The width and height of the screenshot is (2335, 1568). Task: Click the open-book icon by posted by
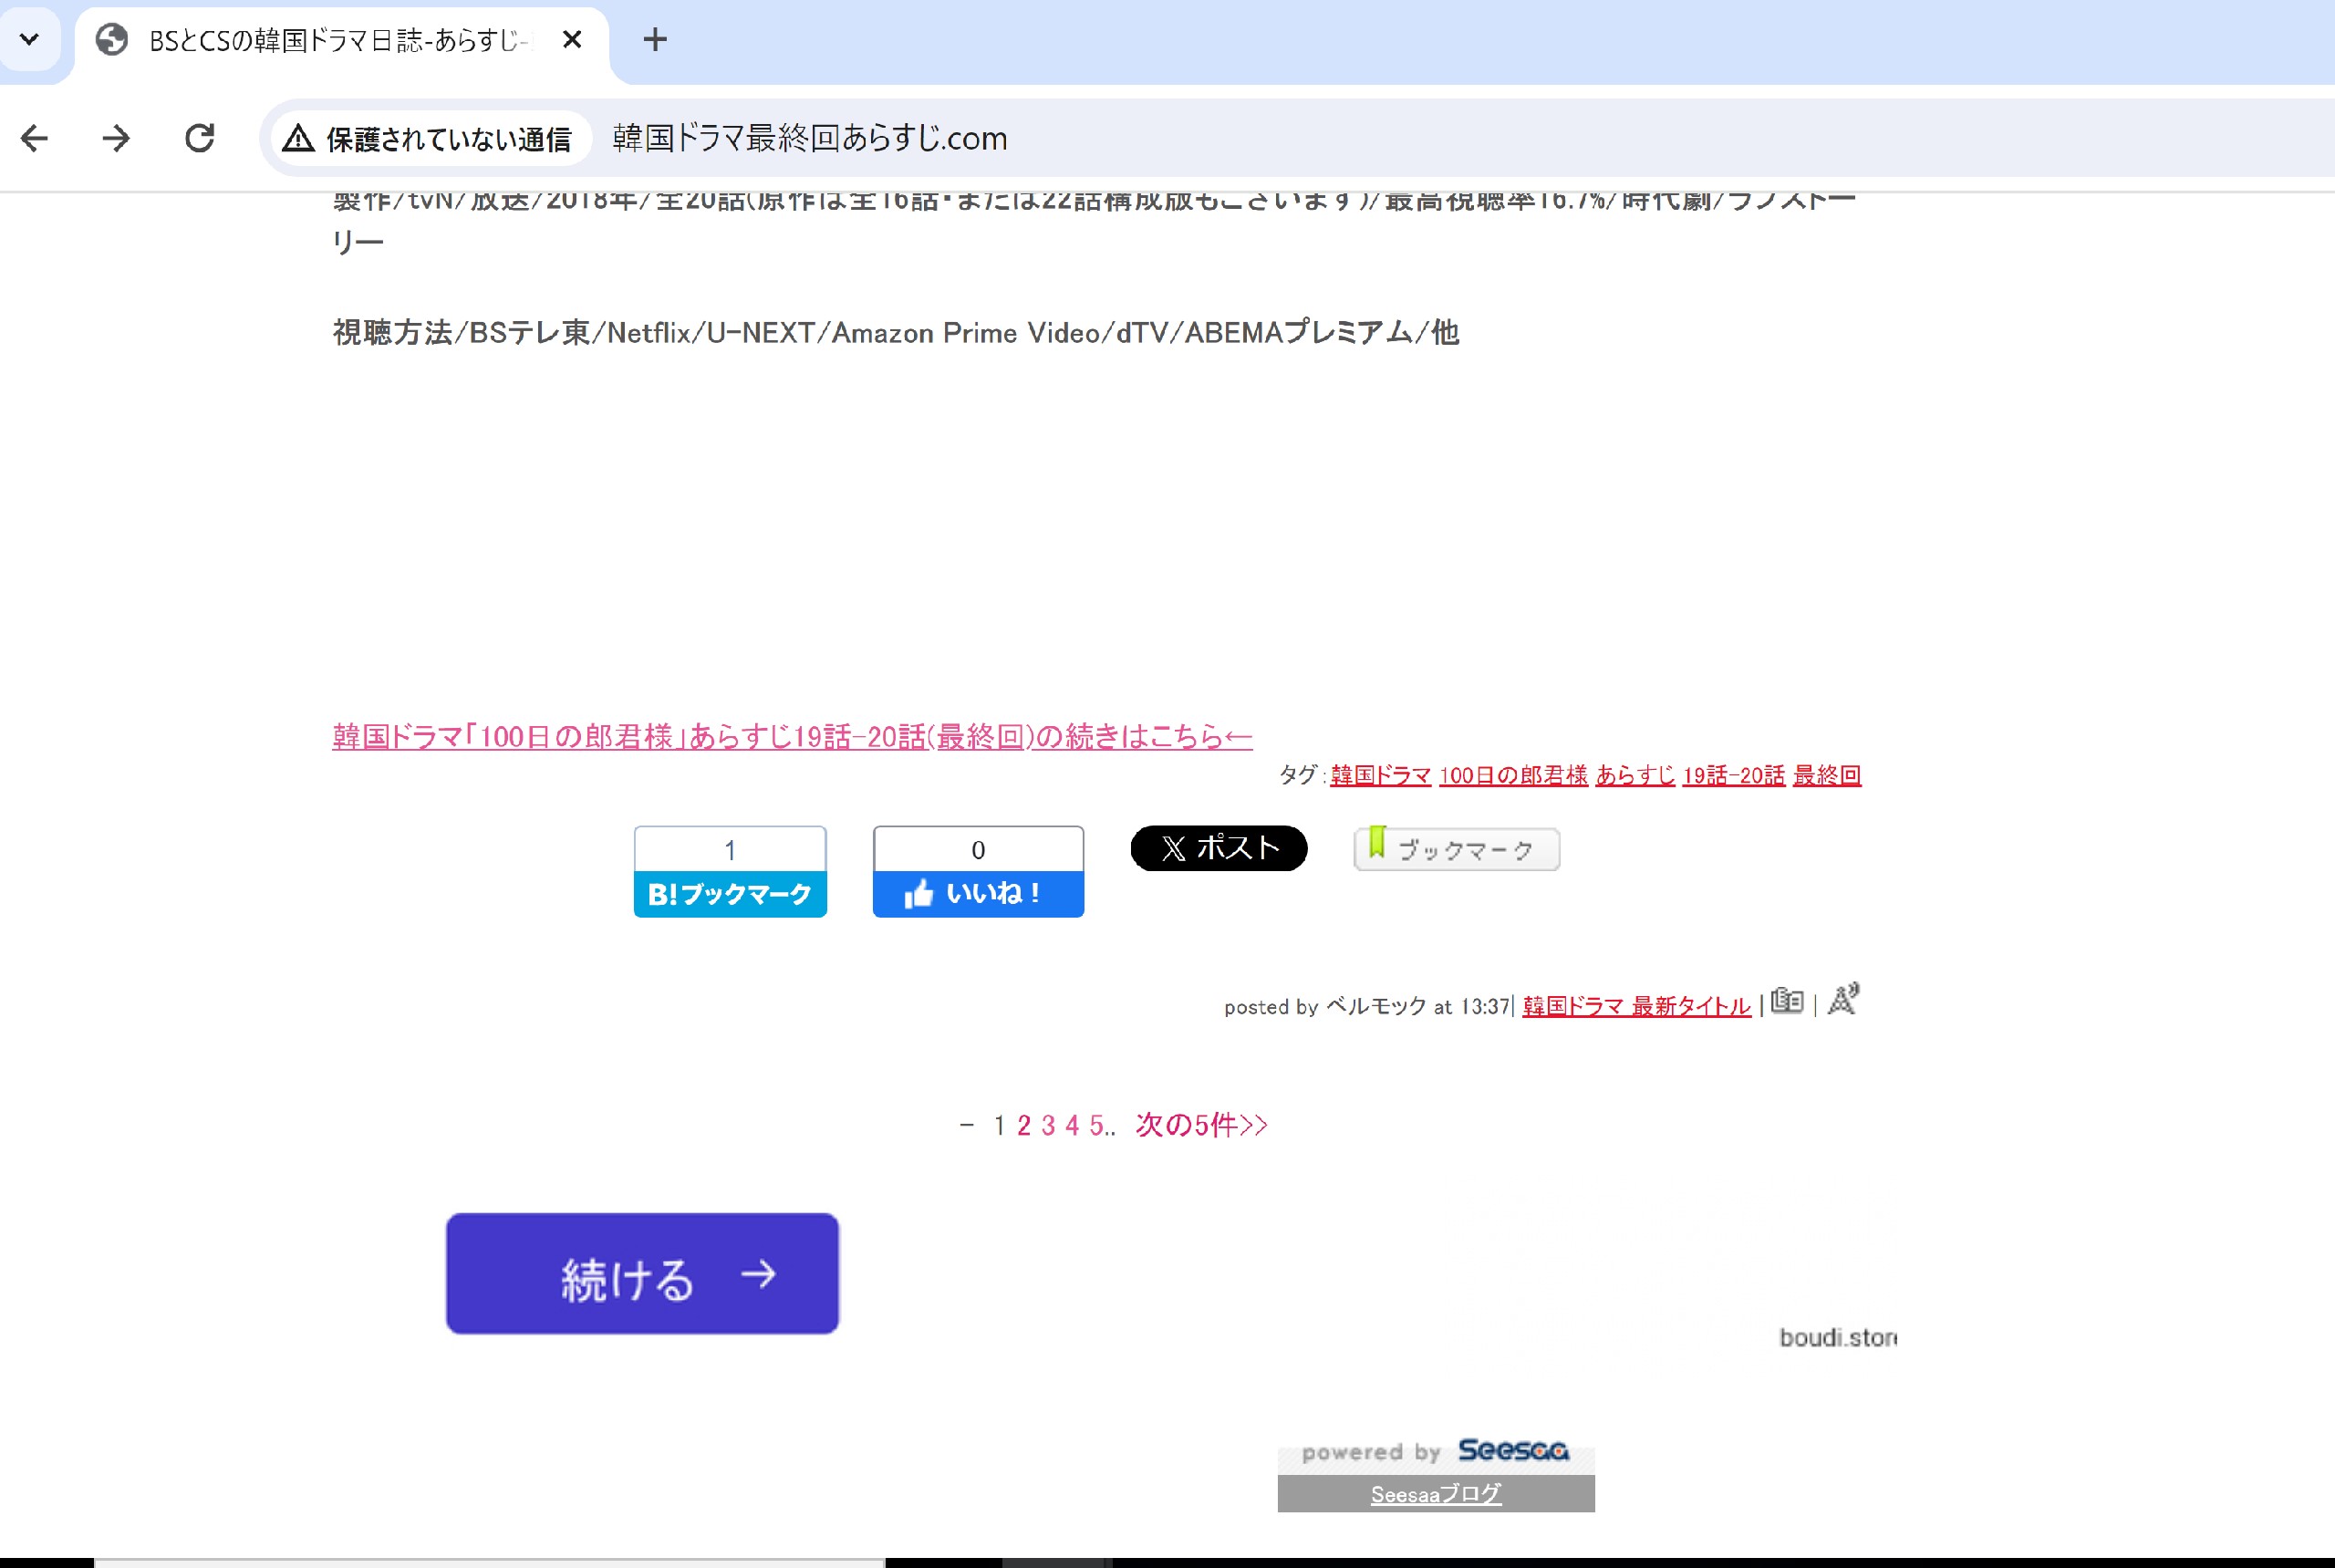pyautogui.click(x=1786, y=1001)
